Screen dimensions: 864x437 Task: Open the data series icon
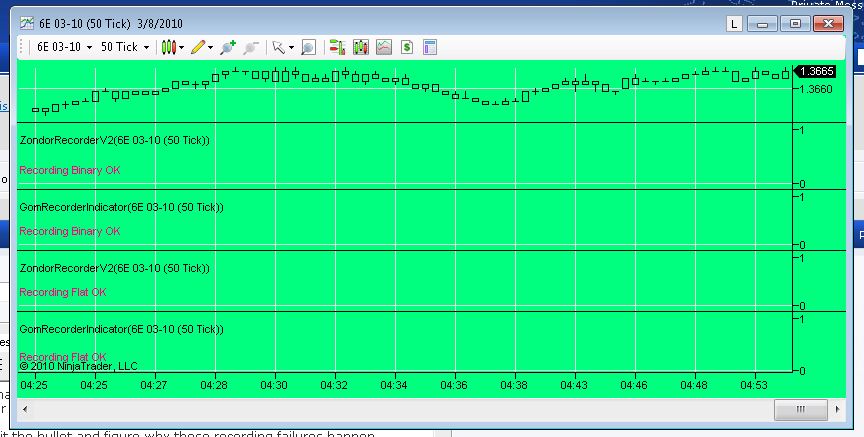coord(361,47)
